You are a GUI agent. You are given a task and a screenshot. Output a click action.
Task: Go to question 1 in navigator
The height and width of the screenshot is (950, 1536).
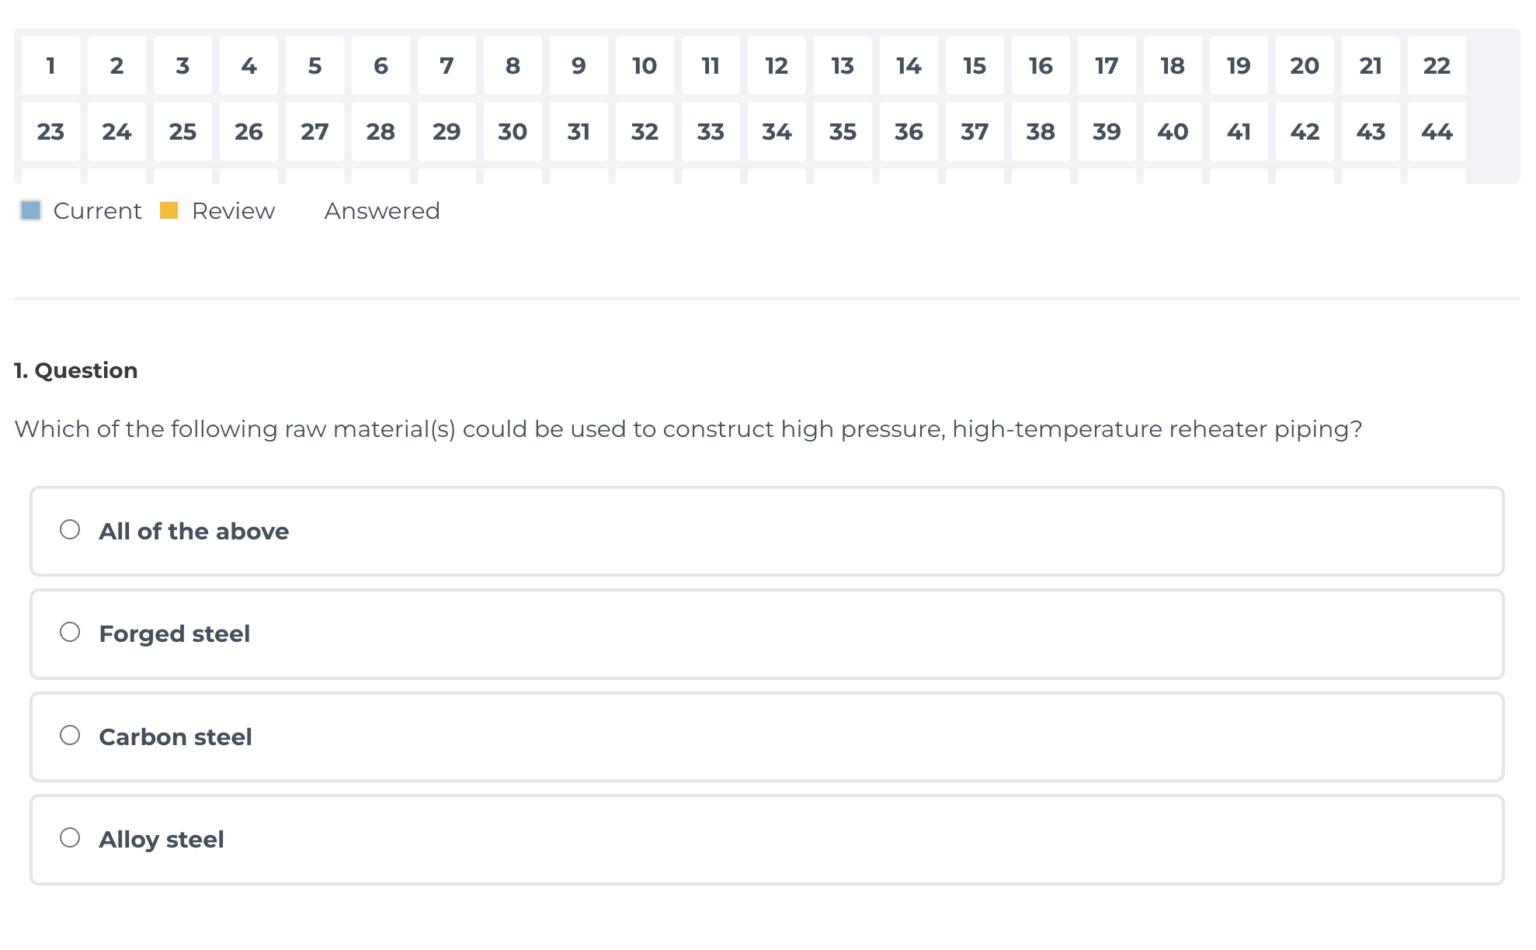[51, 66]
